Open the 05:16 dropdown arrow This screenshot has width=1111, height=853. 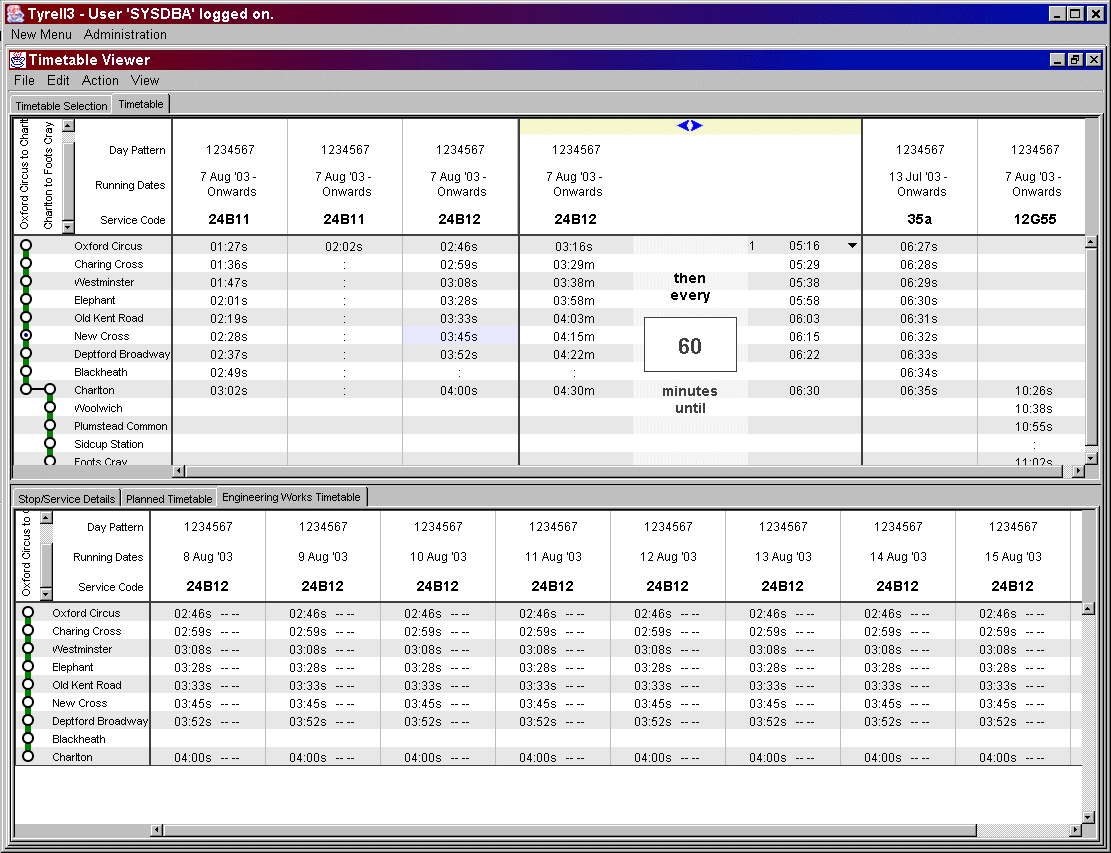pos(852,246)
